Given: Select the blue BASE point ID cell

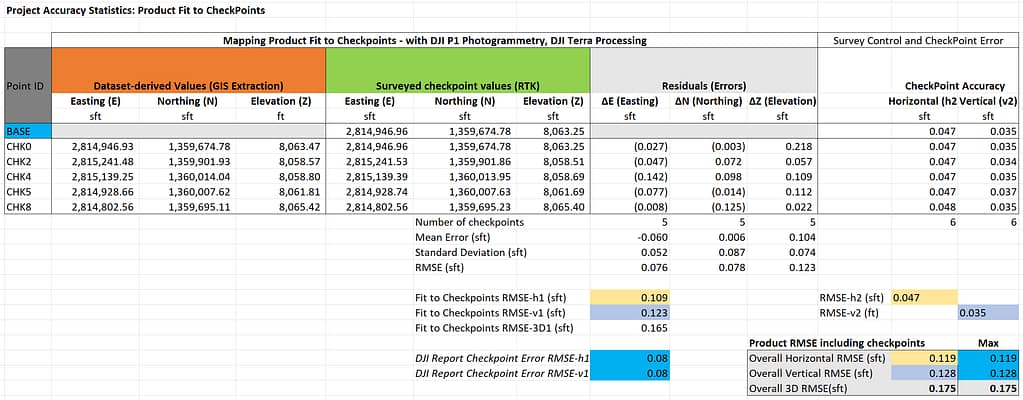Looking at the screenshot, I should point(27,131).
